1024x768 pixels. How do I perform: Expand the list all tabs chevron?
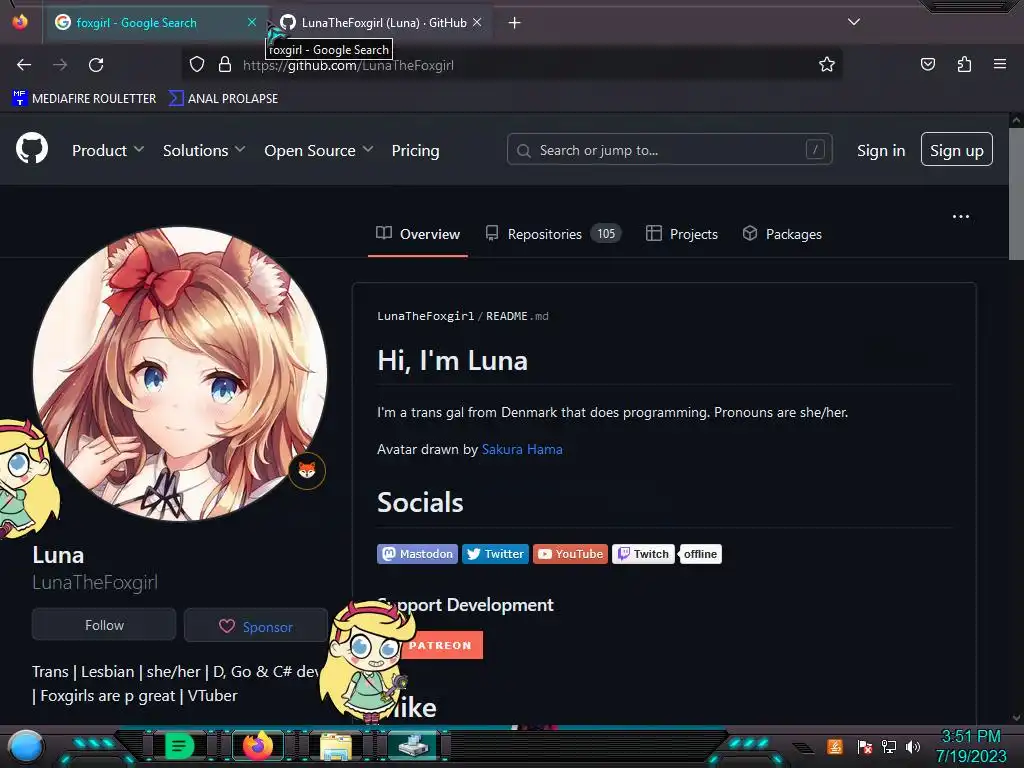coord(854,22)
